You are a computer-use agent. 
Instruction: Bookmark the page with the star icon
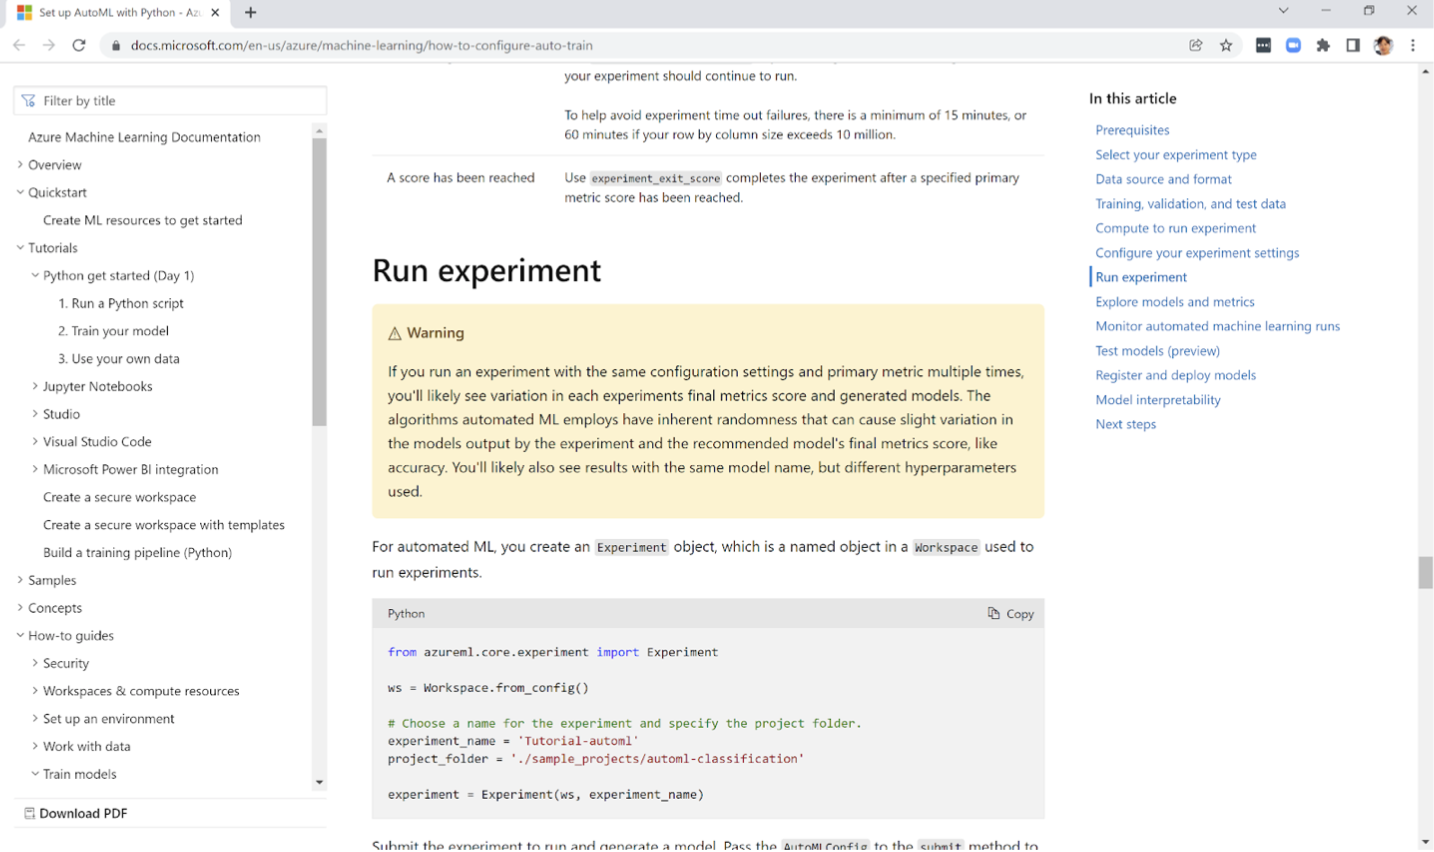[1226, 45]
